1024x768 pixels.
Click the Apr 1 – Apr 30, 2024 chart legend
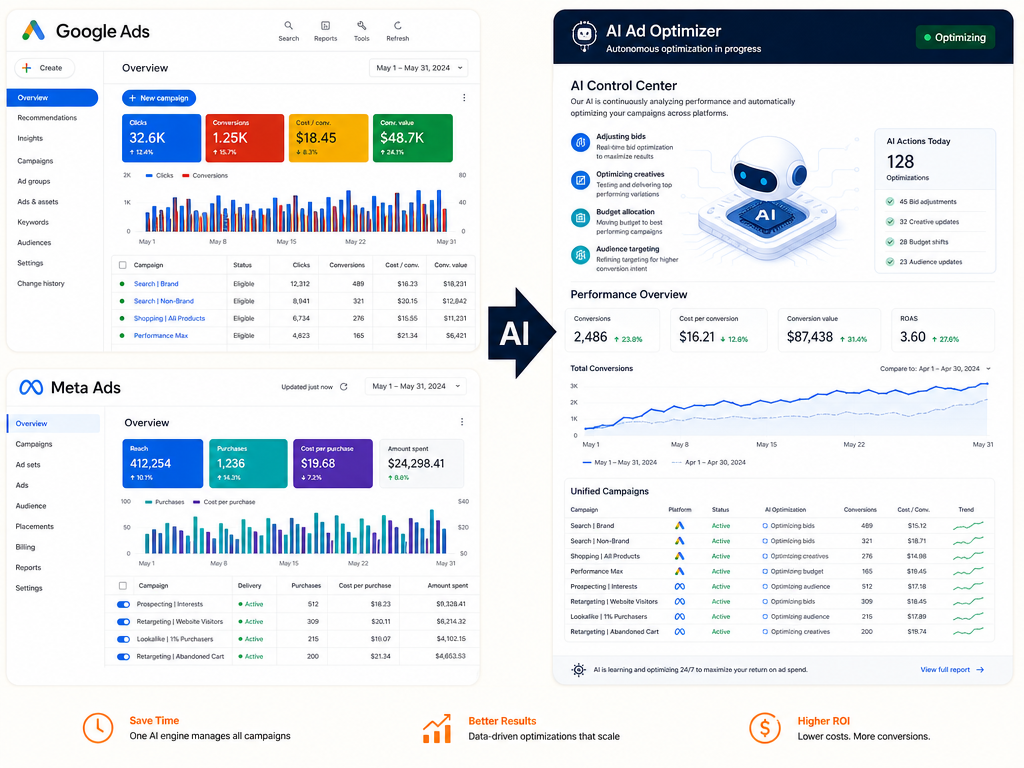(x=709, y=462)
